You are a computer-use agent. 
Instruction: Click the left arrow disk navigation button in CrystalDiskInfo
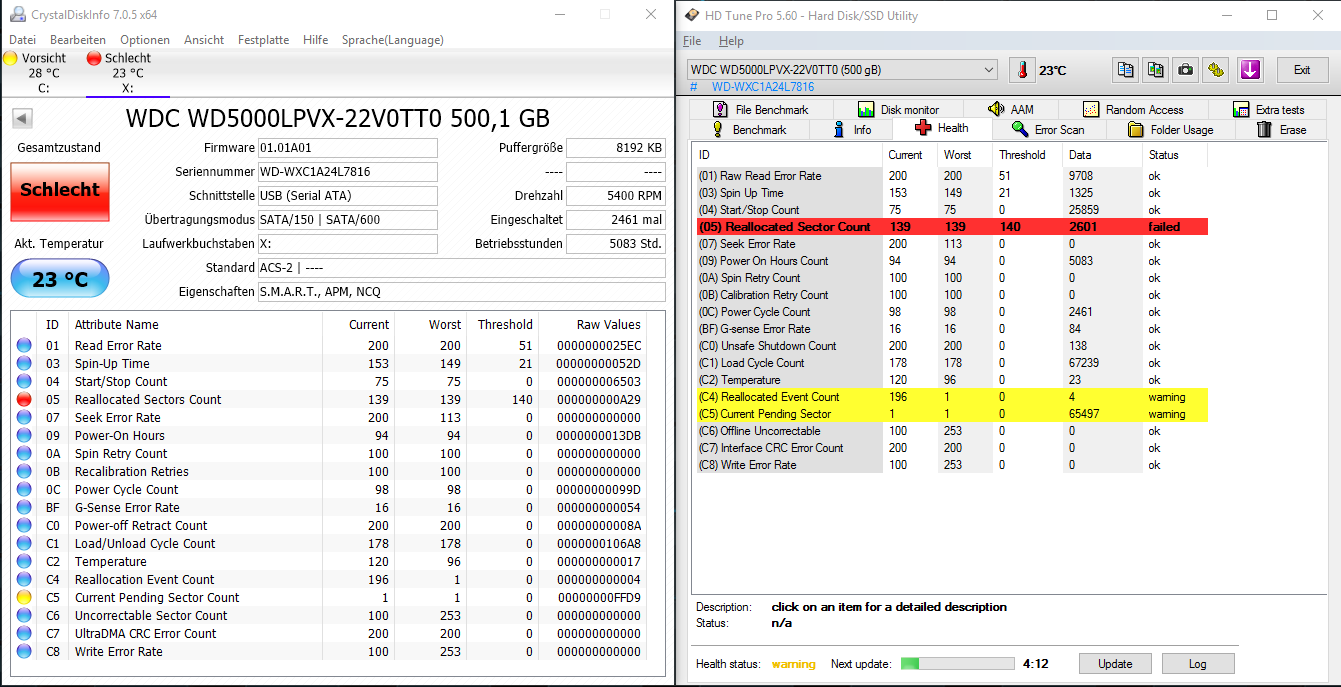coord(22,118)
